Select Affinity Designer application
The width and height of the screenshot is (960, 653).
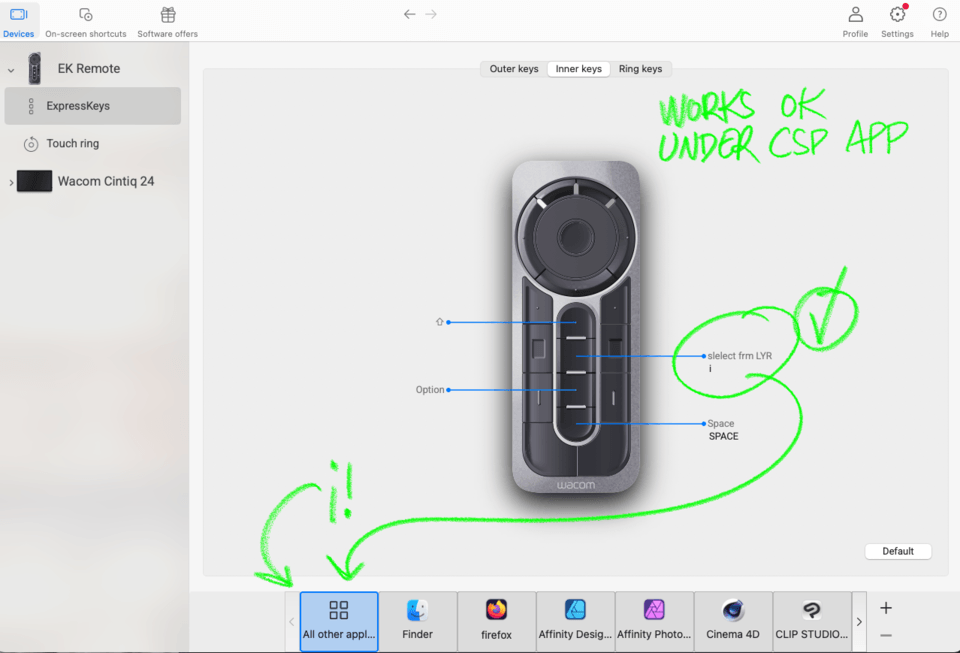click(576, 621)
